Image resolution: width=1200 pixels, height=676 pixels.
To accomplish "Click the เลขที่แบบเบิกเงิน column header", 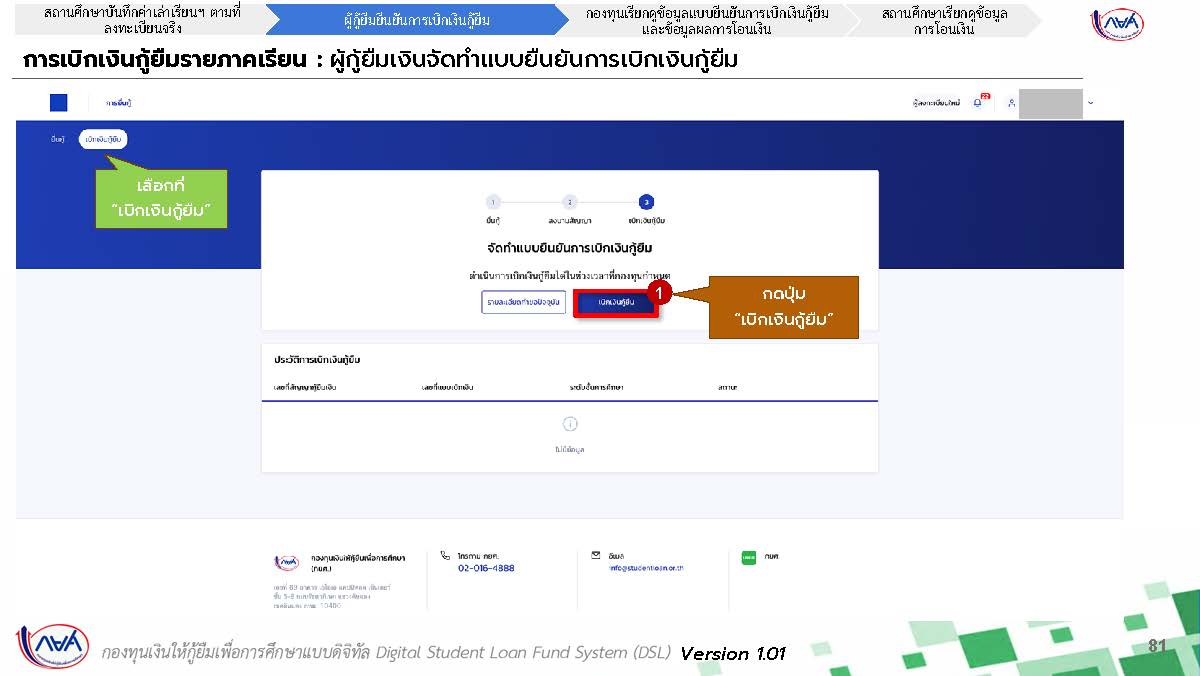I will point(448,386).
